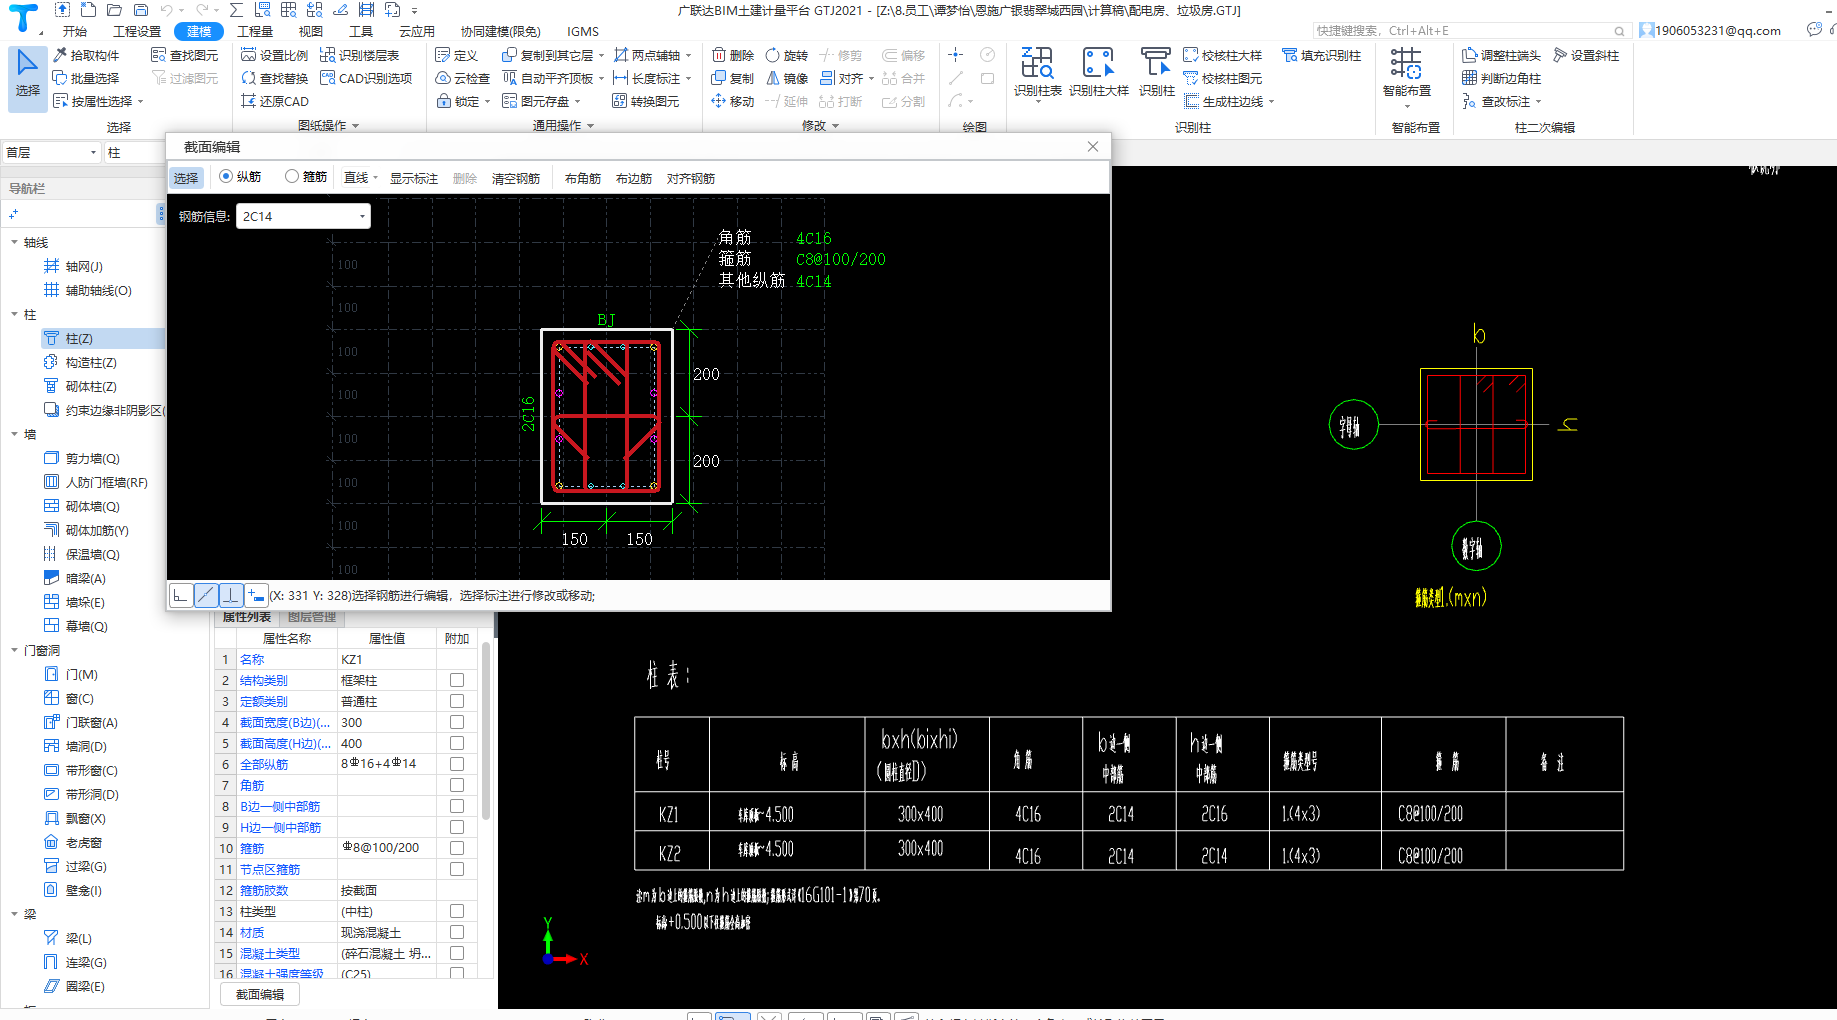Open the 钢筋信息 2C14 dropdown
Viewport: 1837px width, 1020px height.
click(303, 216)
